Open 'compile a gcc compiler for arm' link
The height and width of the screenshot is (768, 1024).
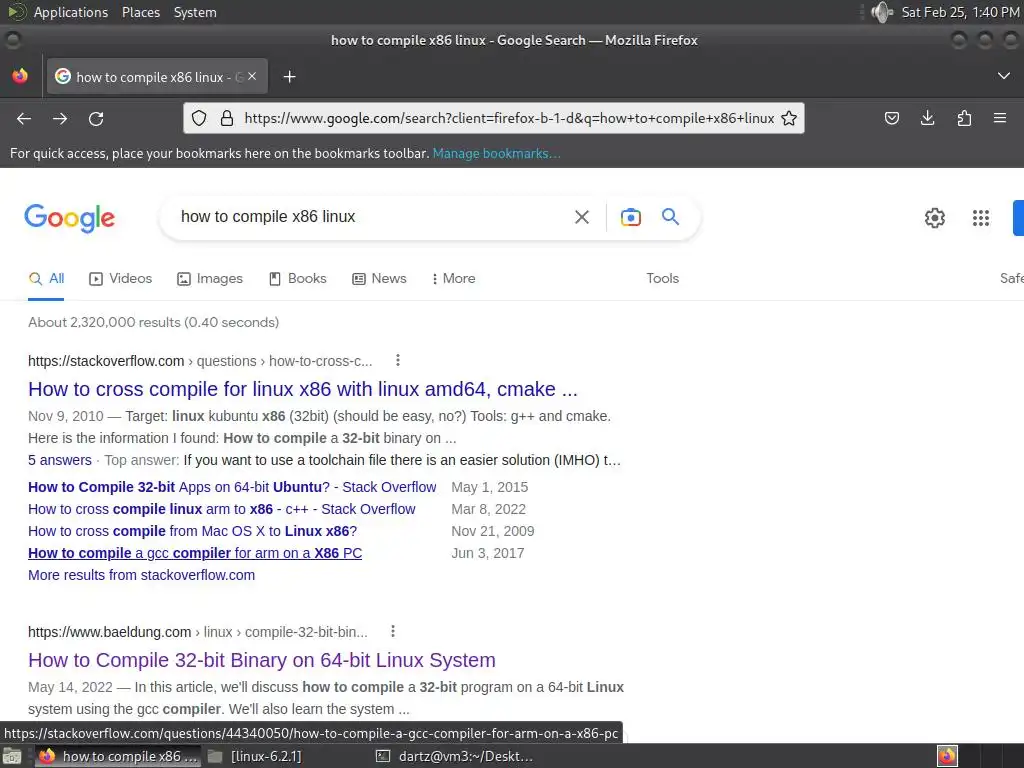(x=195, y=553)
